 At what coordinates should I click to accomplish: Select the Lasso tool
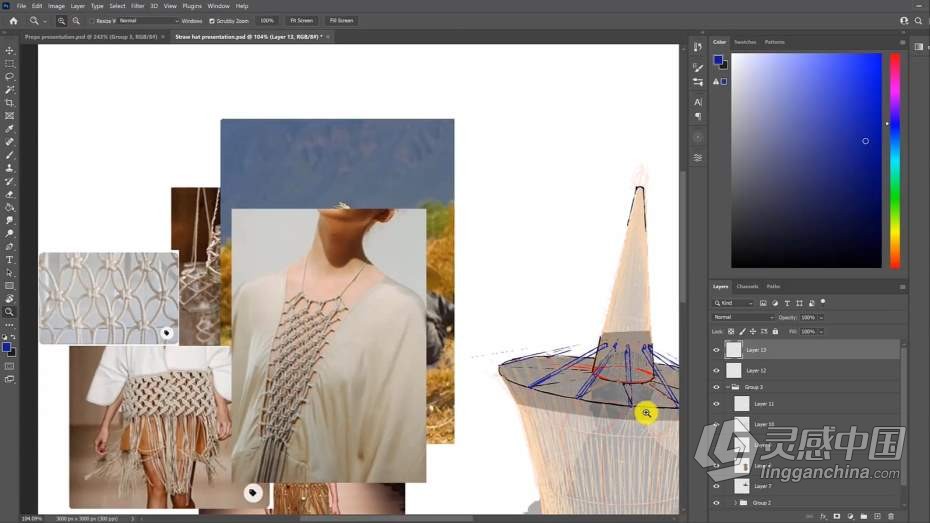[x=10, y=76]
